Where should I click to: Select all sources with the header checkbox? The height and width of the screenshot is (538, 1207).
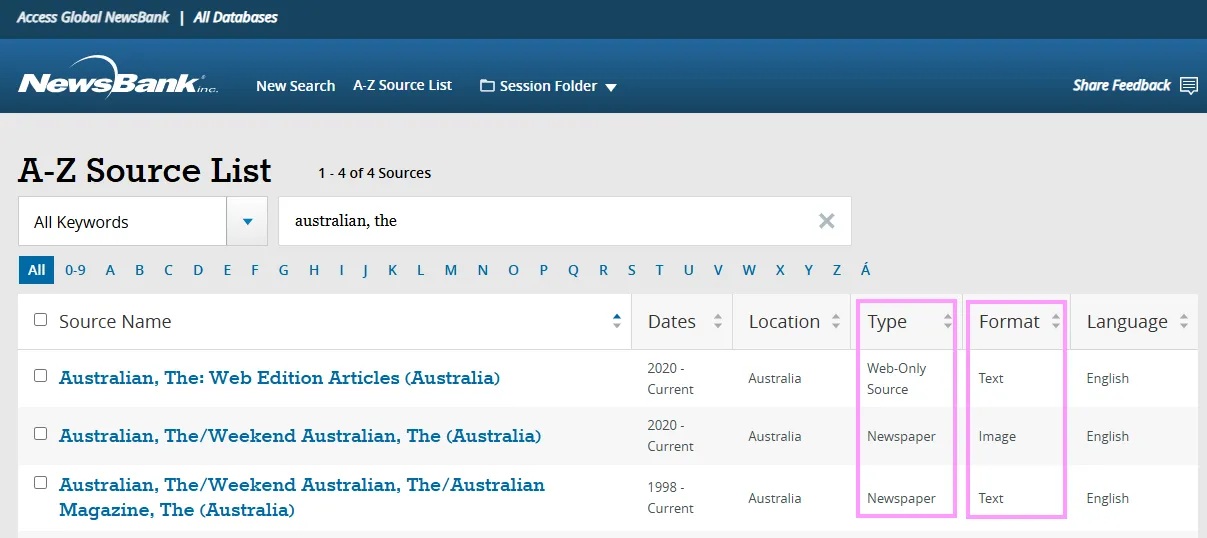tap(40, 320)
